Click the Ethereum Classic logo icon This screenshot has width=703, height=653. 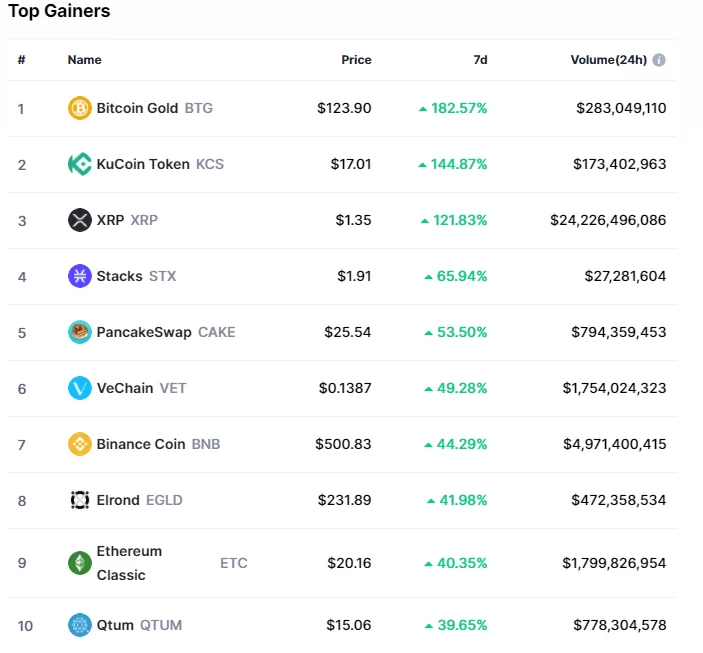point(80,563)
